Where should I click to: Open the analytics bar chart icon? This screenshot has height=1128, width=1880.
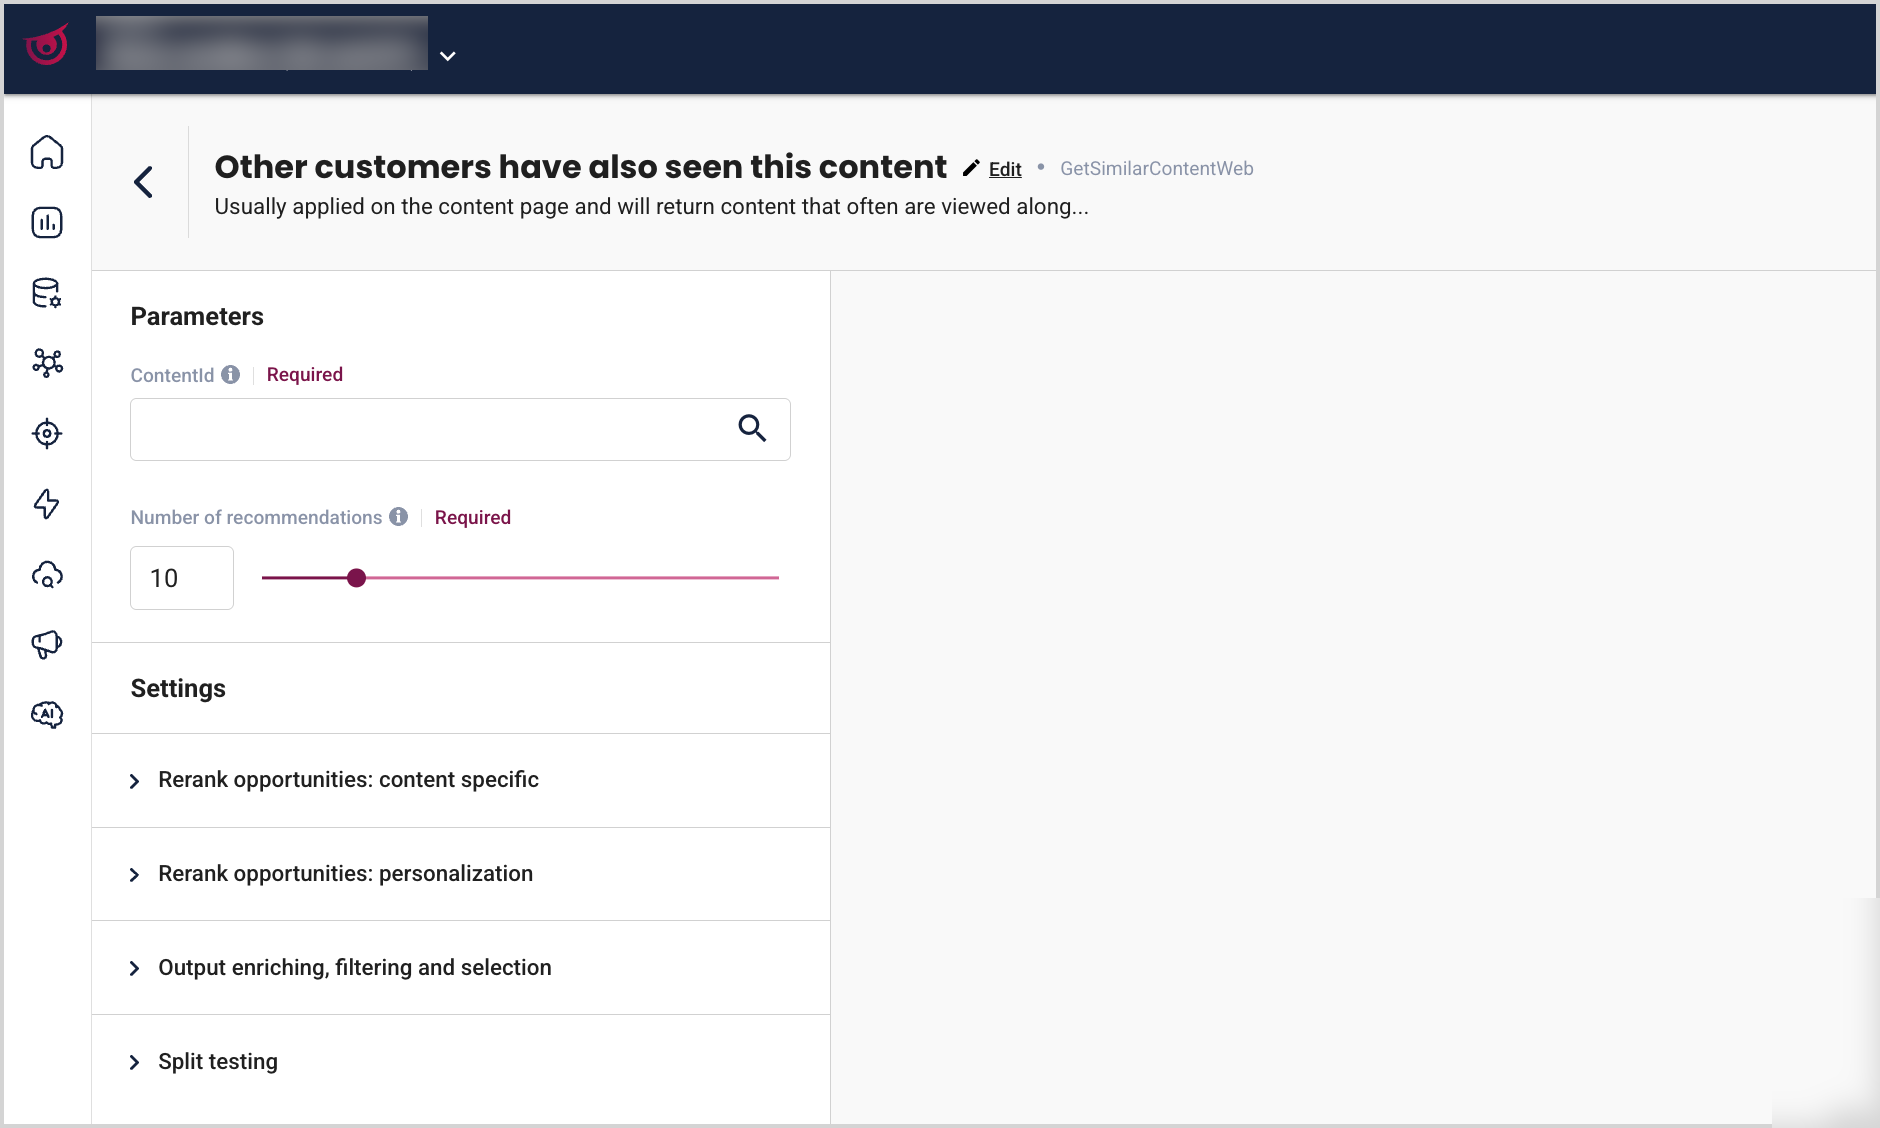point(47,222)
